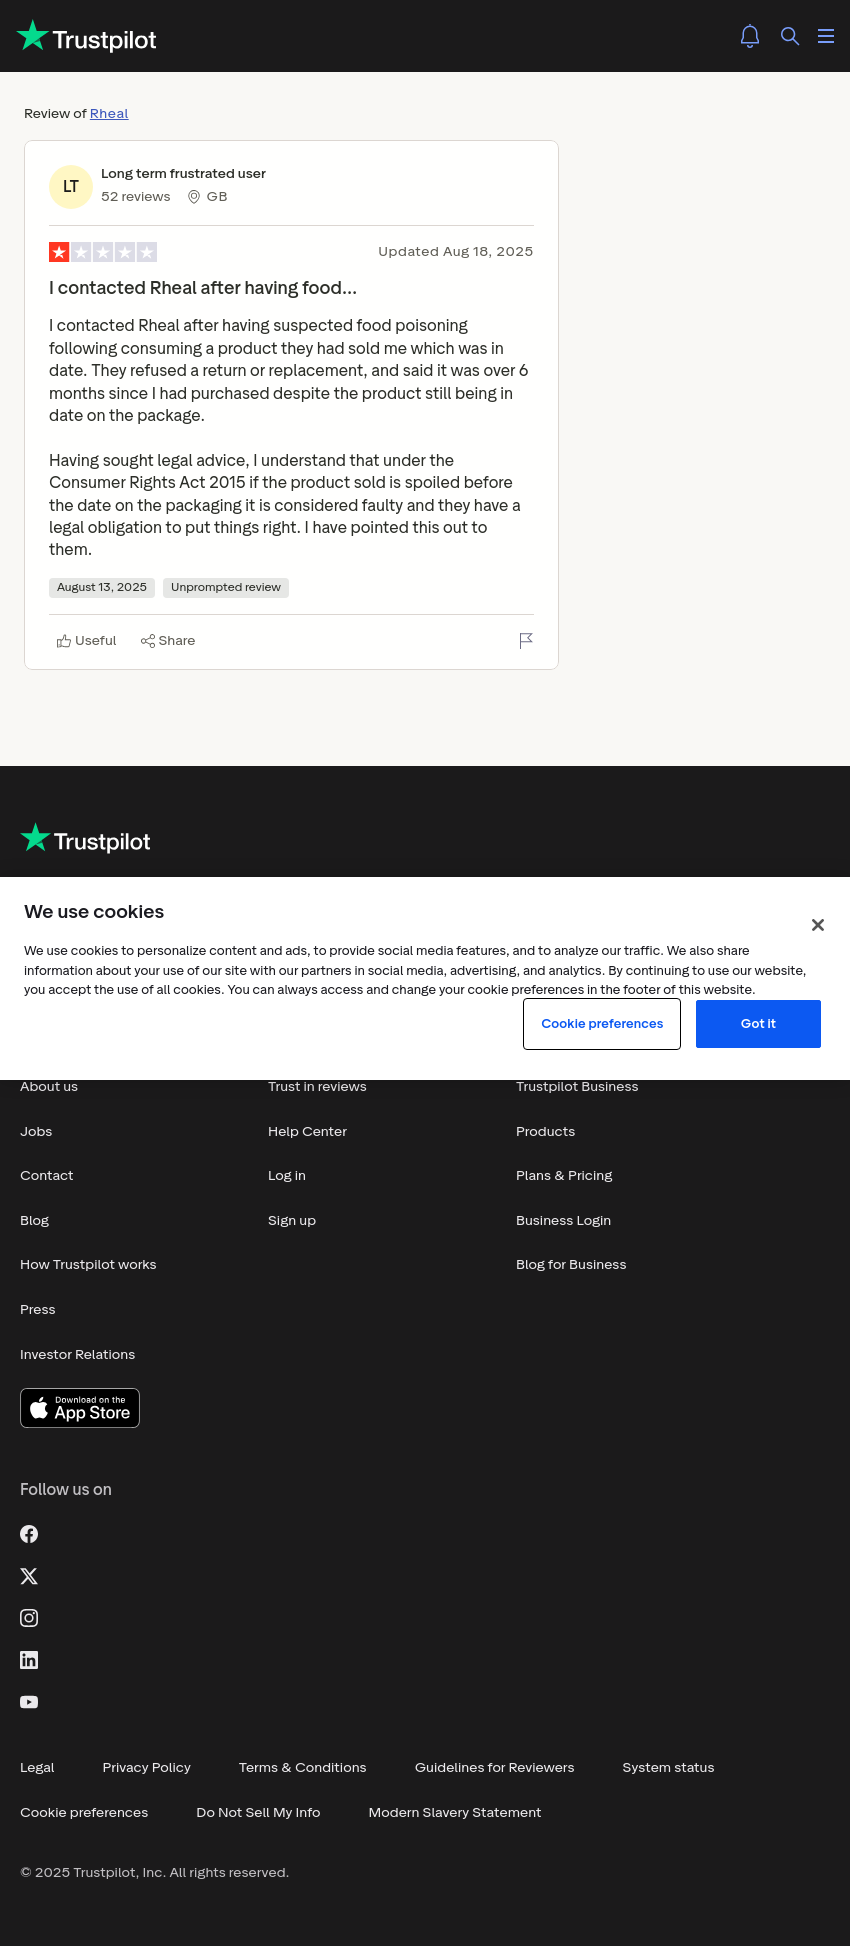Click the GB location pin icon

(194, 197)
